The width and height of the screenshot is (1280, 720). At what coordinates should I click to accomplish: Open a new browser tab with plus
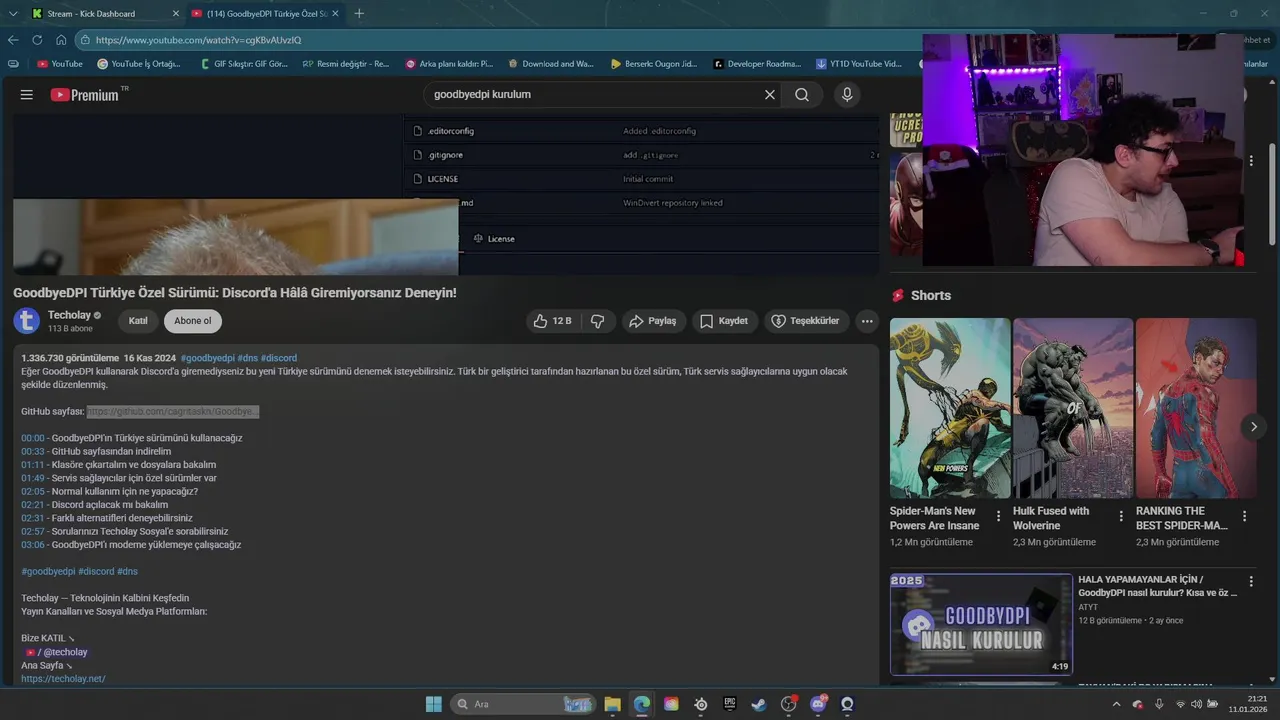pyautogui.click(x=359, y=14)
